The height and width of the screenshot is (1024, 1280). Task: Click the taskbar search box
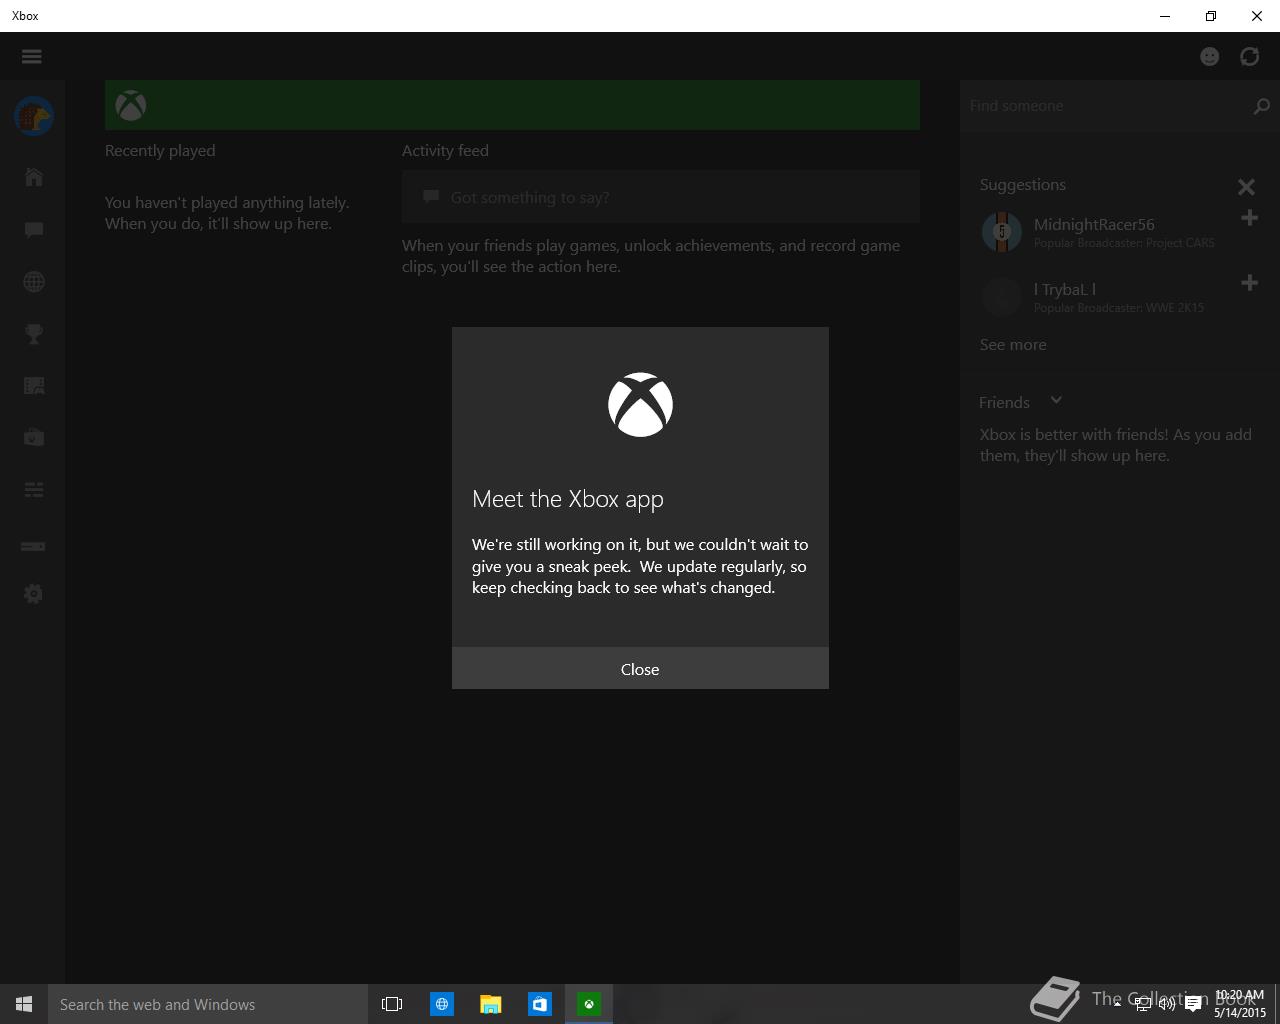(208, 1004)
